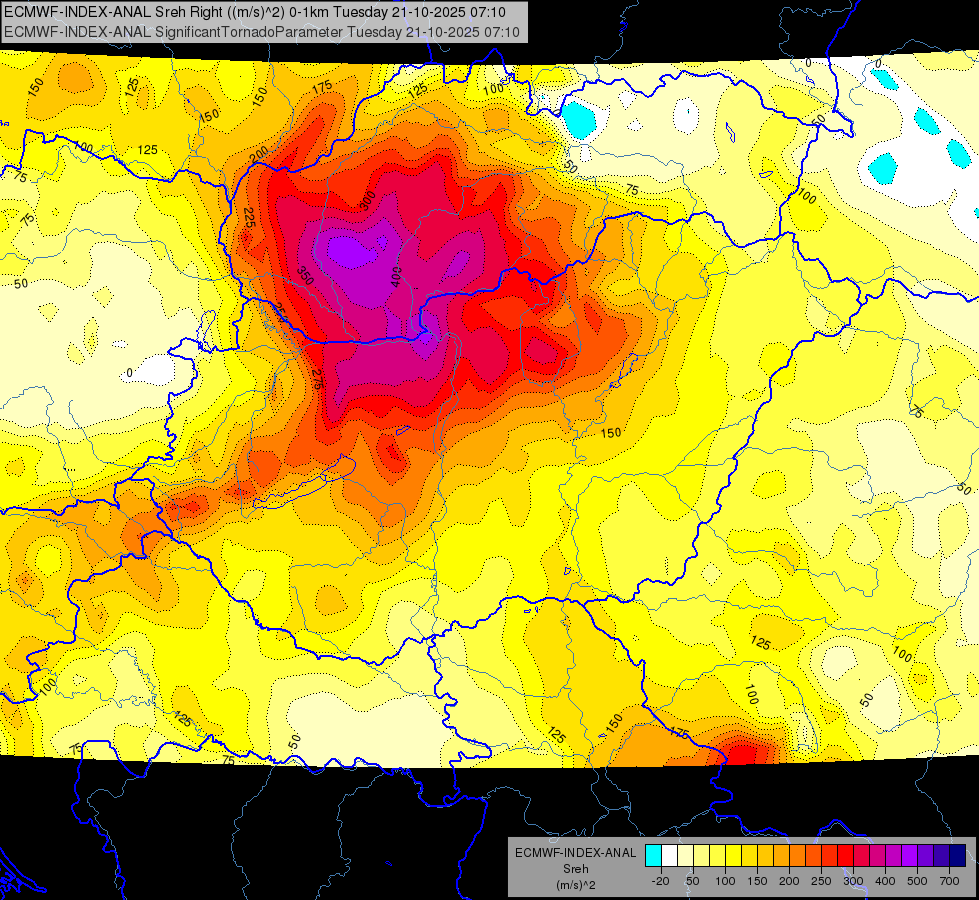Image resolution: width=979 pixels, height=900 pixels.
Task: Click the '100' legend tick value
Action: (x=726, y=881)
